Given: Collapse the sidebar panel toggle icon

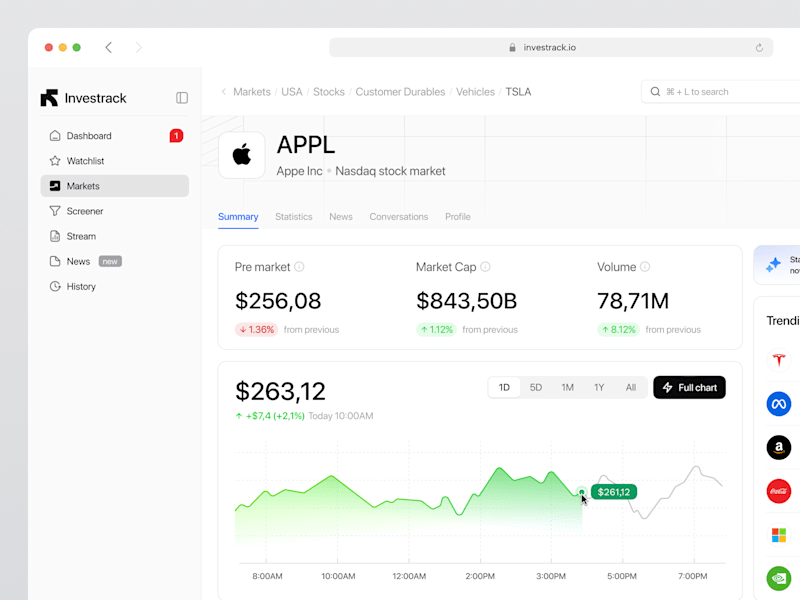Looking at the screenshot, I should pos(182,98).
